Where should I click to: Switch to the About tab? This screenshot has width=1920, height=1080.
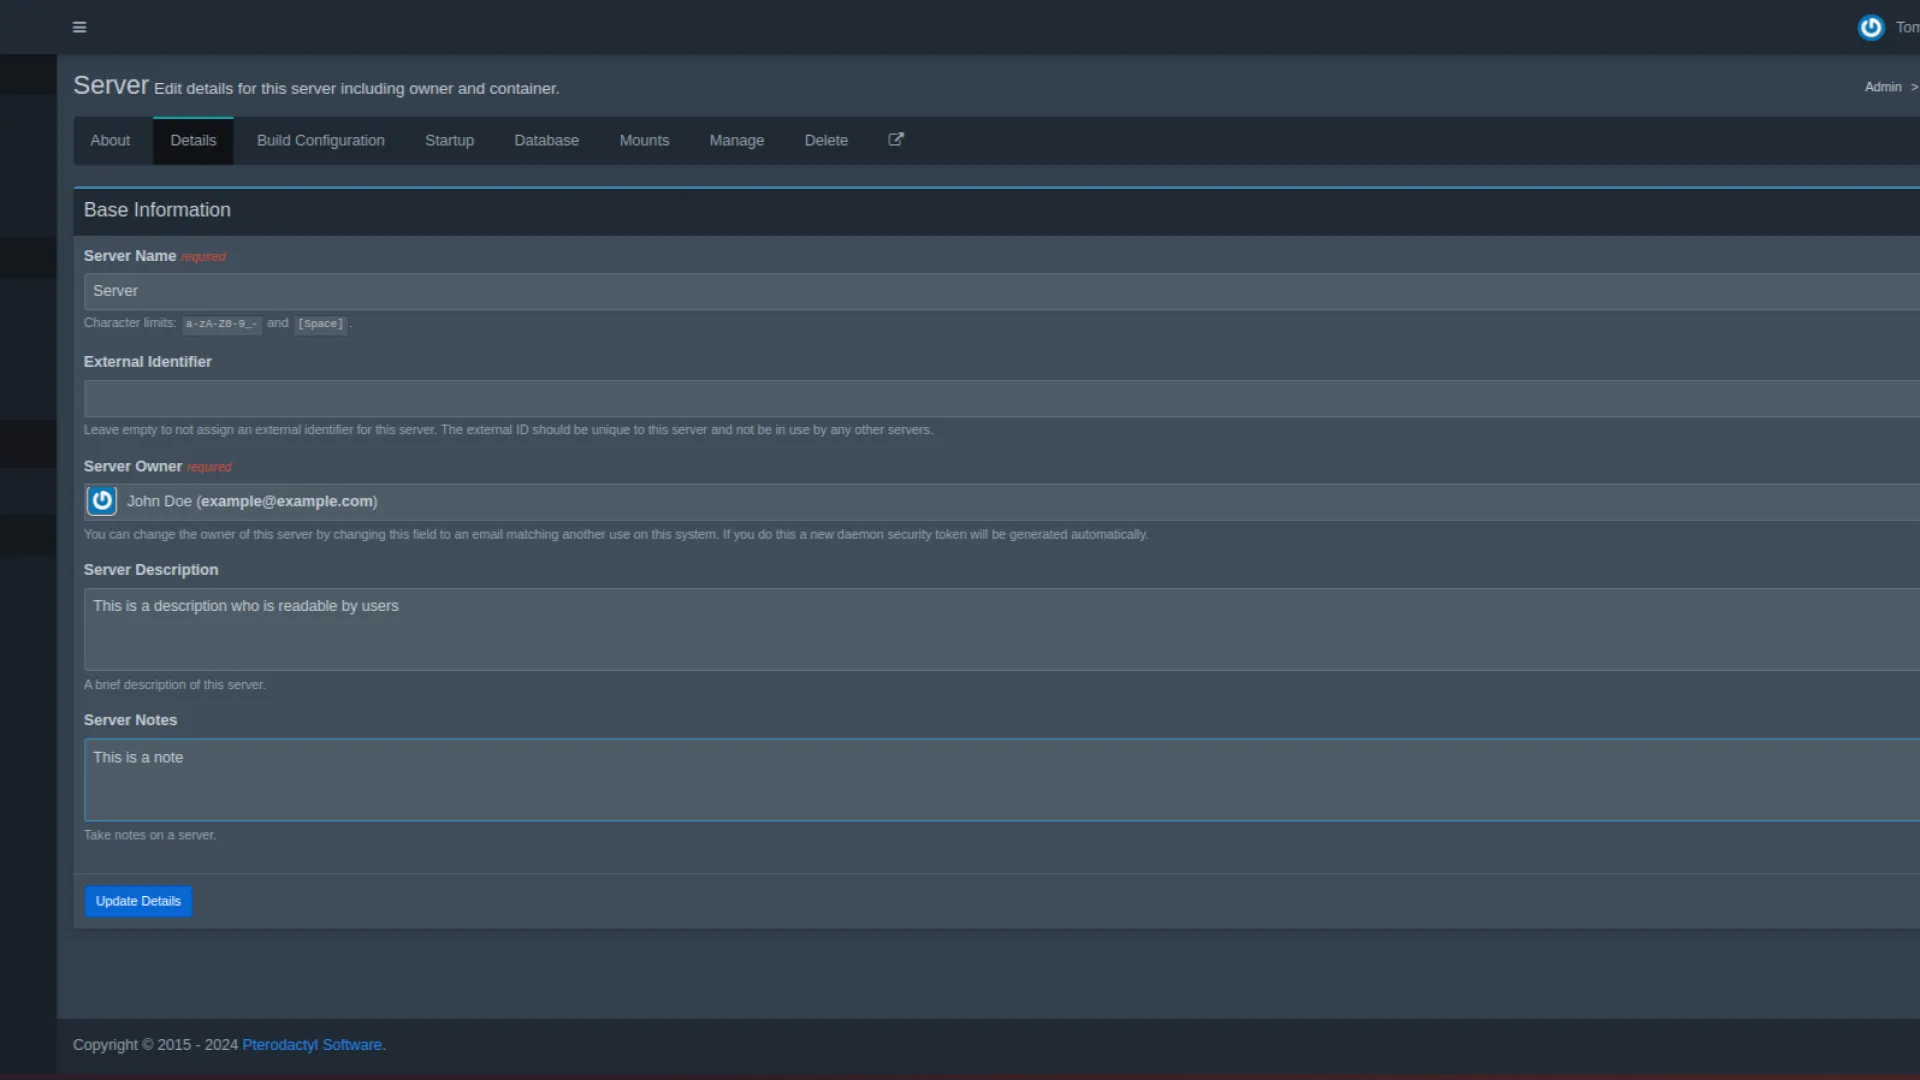tap(110, 141)
